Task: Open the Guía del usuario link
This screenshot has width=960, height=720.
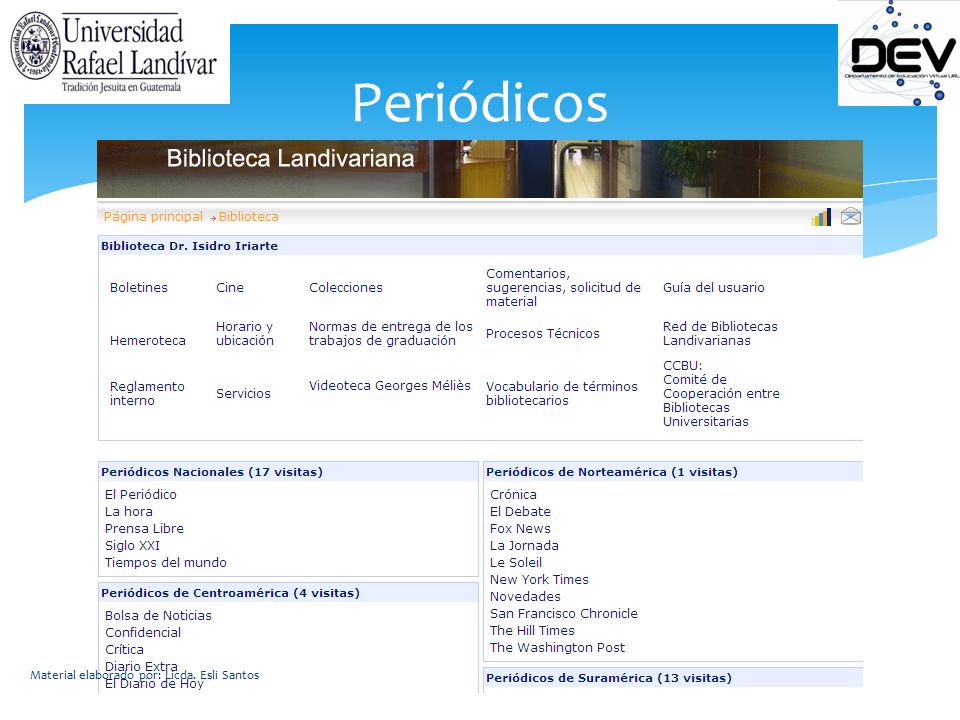Action: tap(713, 287)
